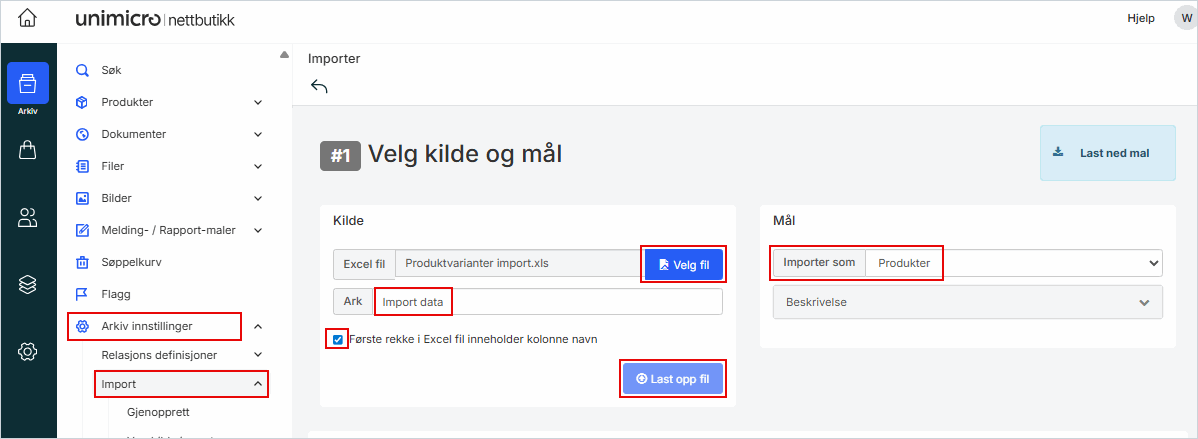The image size is (1198, 439).
Task: Open the shopping bag module icon
Action: [28, 150]
